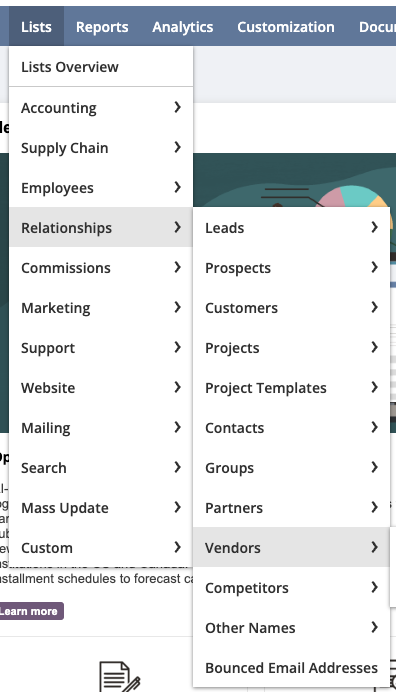Click the chevron next to Projects
Screen dimensions: 396x692
click(374, 347)
